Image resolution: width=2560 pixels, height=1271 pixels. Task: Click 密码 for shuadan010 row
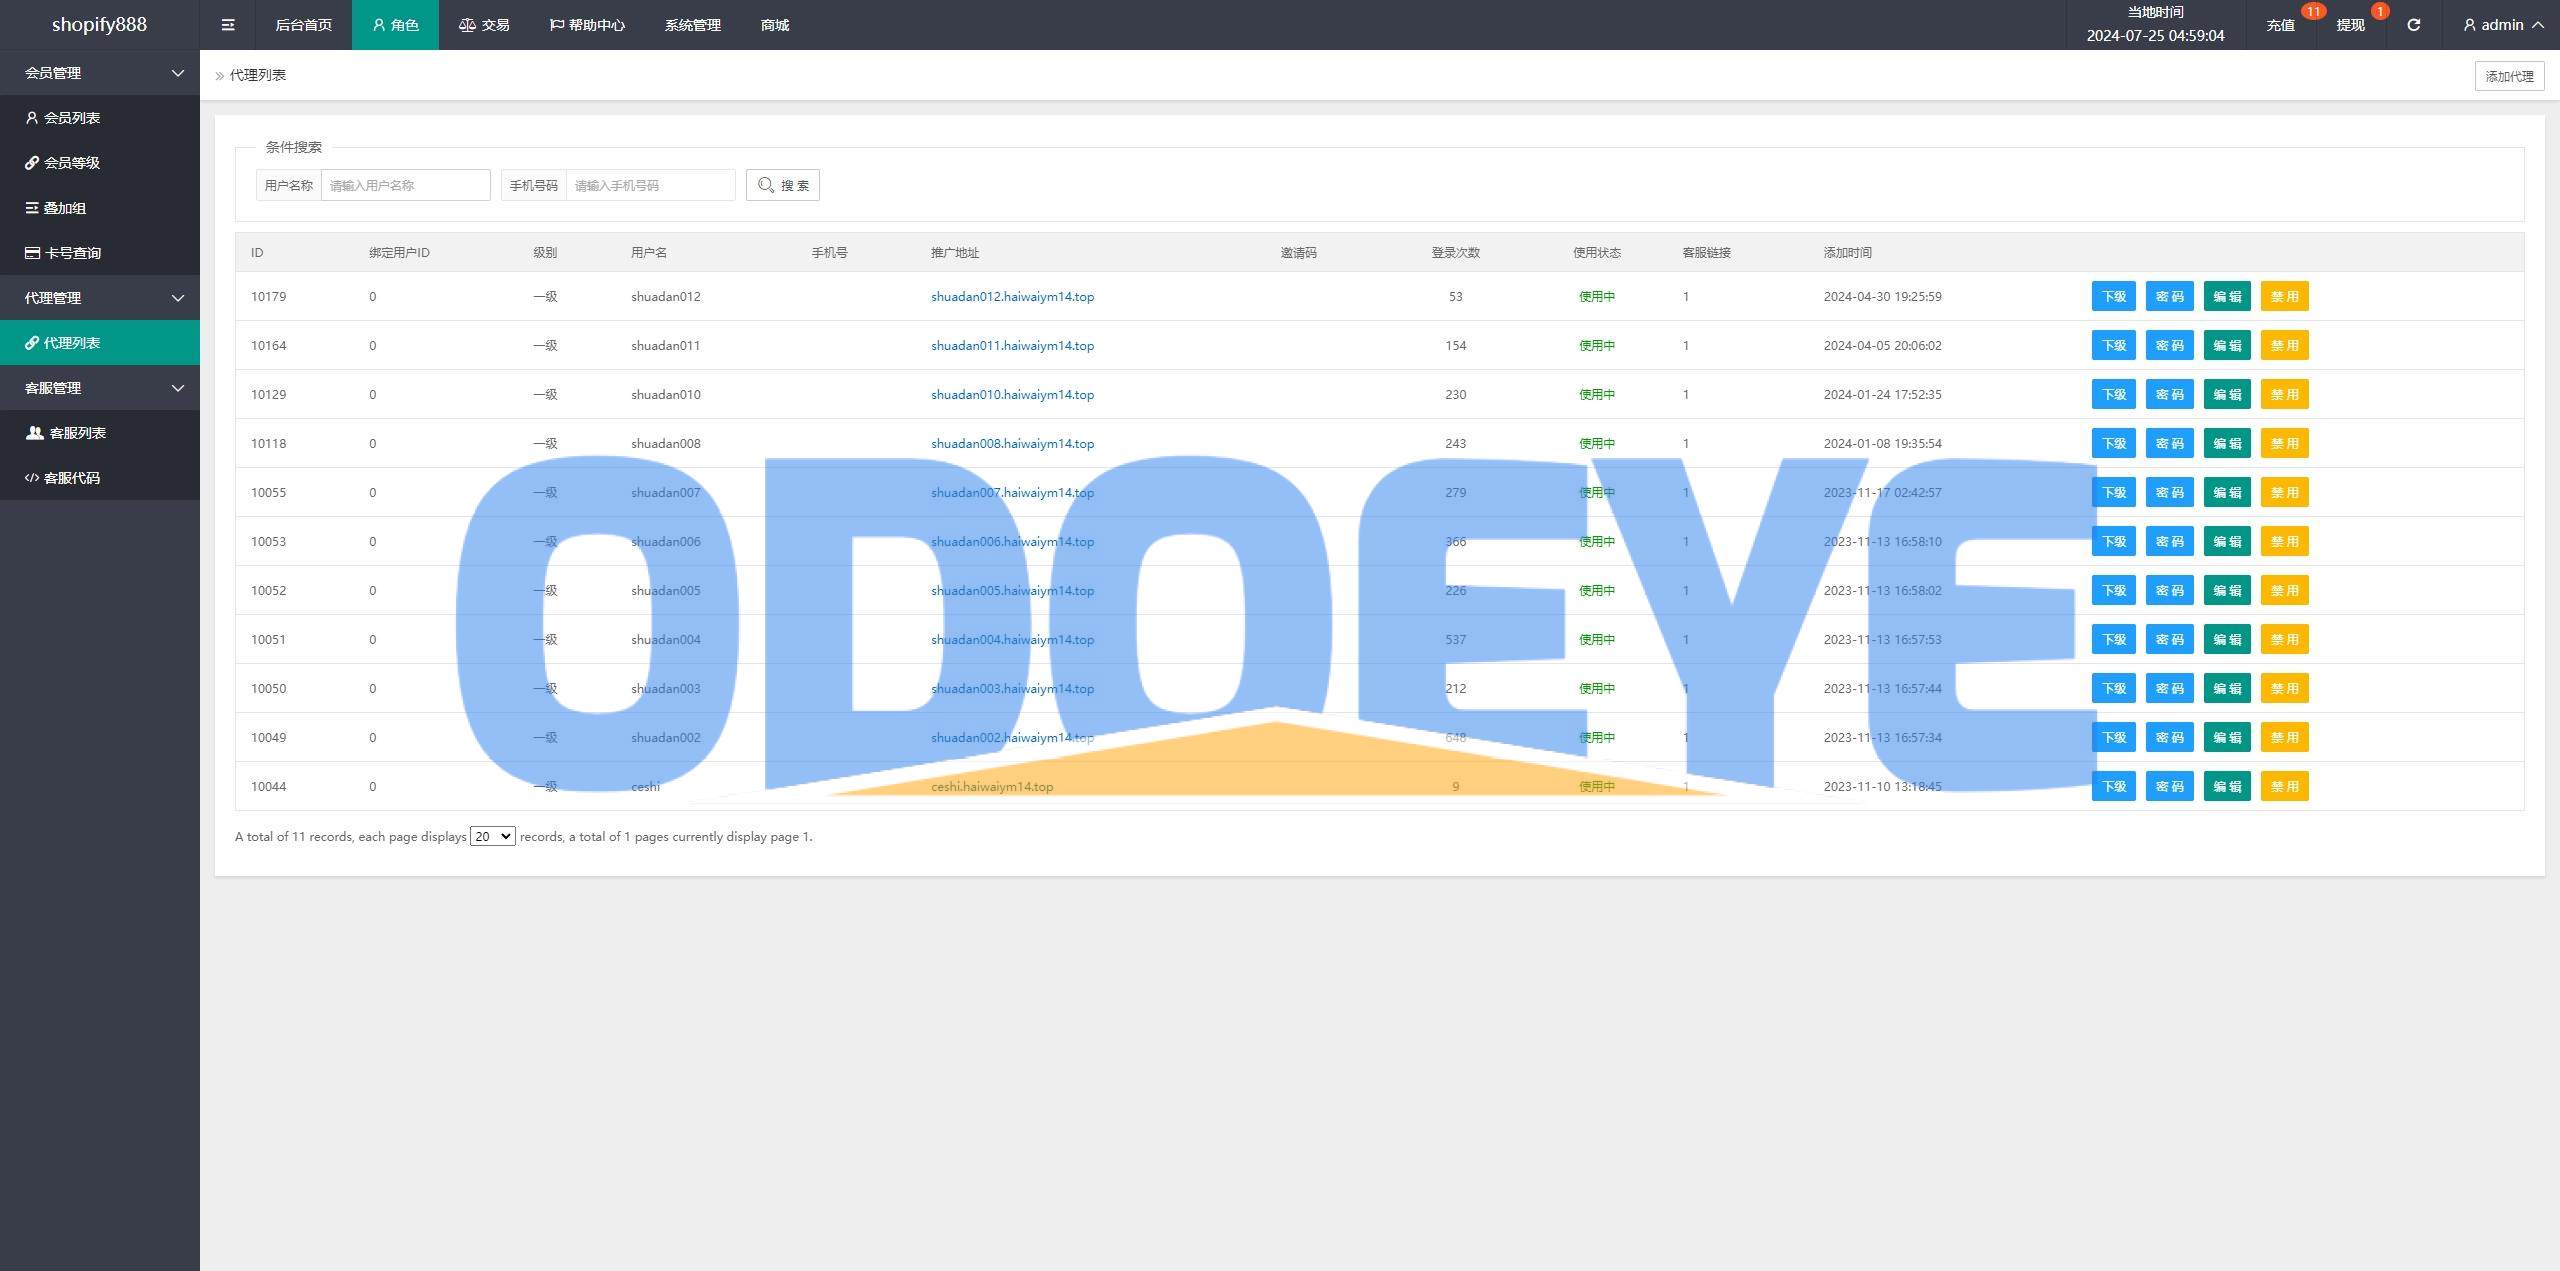click(x=2169, y=394)
